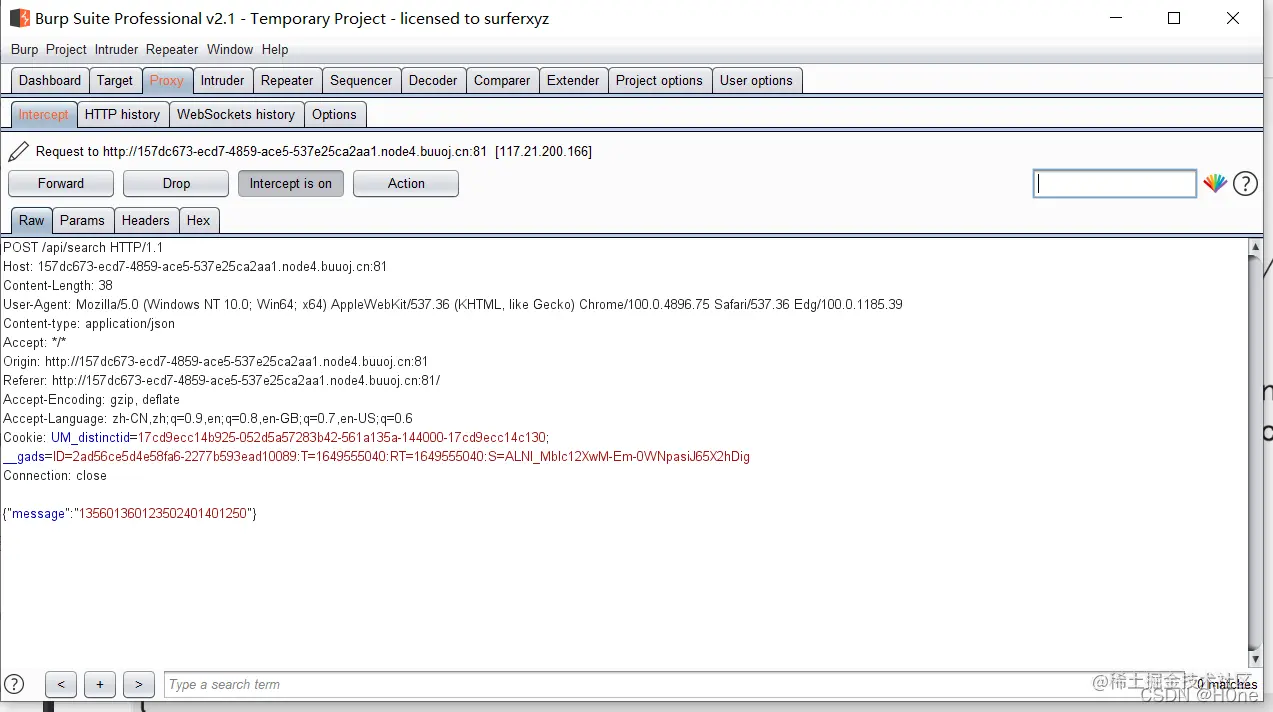
Task: Go to previous search match
Action: click(x=61, y=684)
